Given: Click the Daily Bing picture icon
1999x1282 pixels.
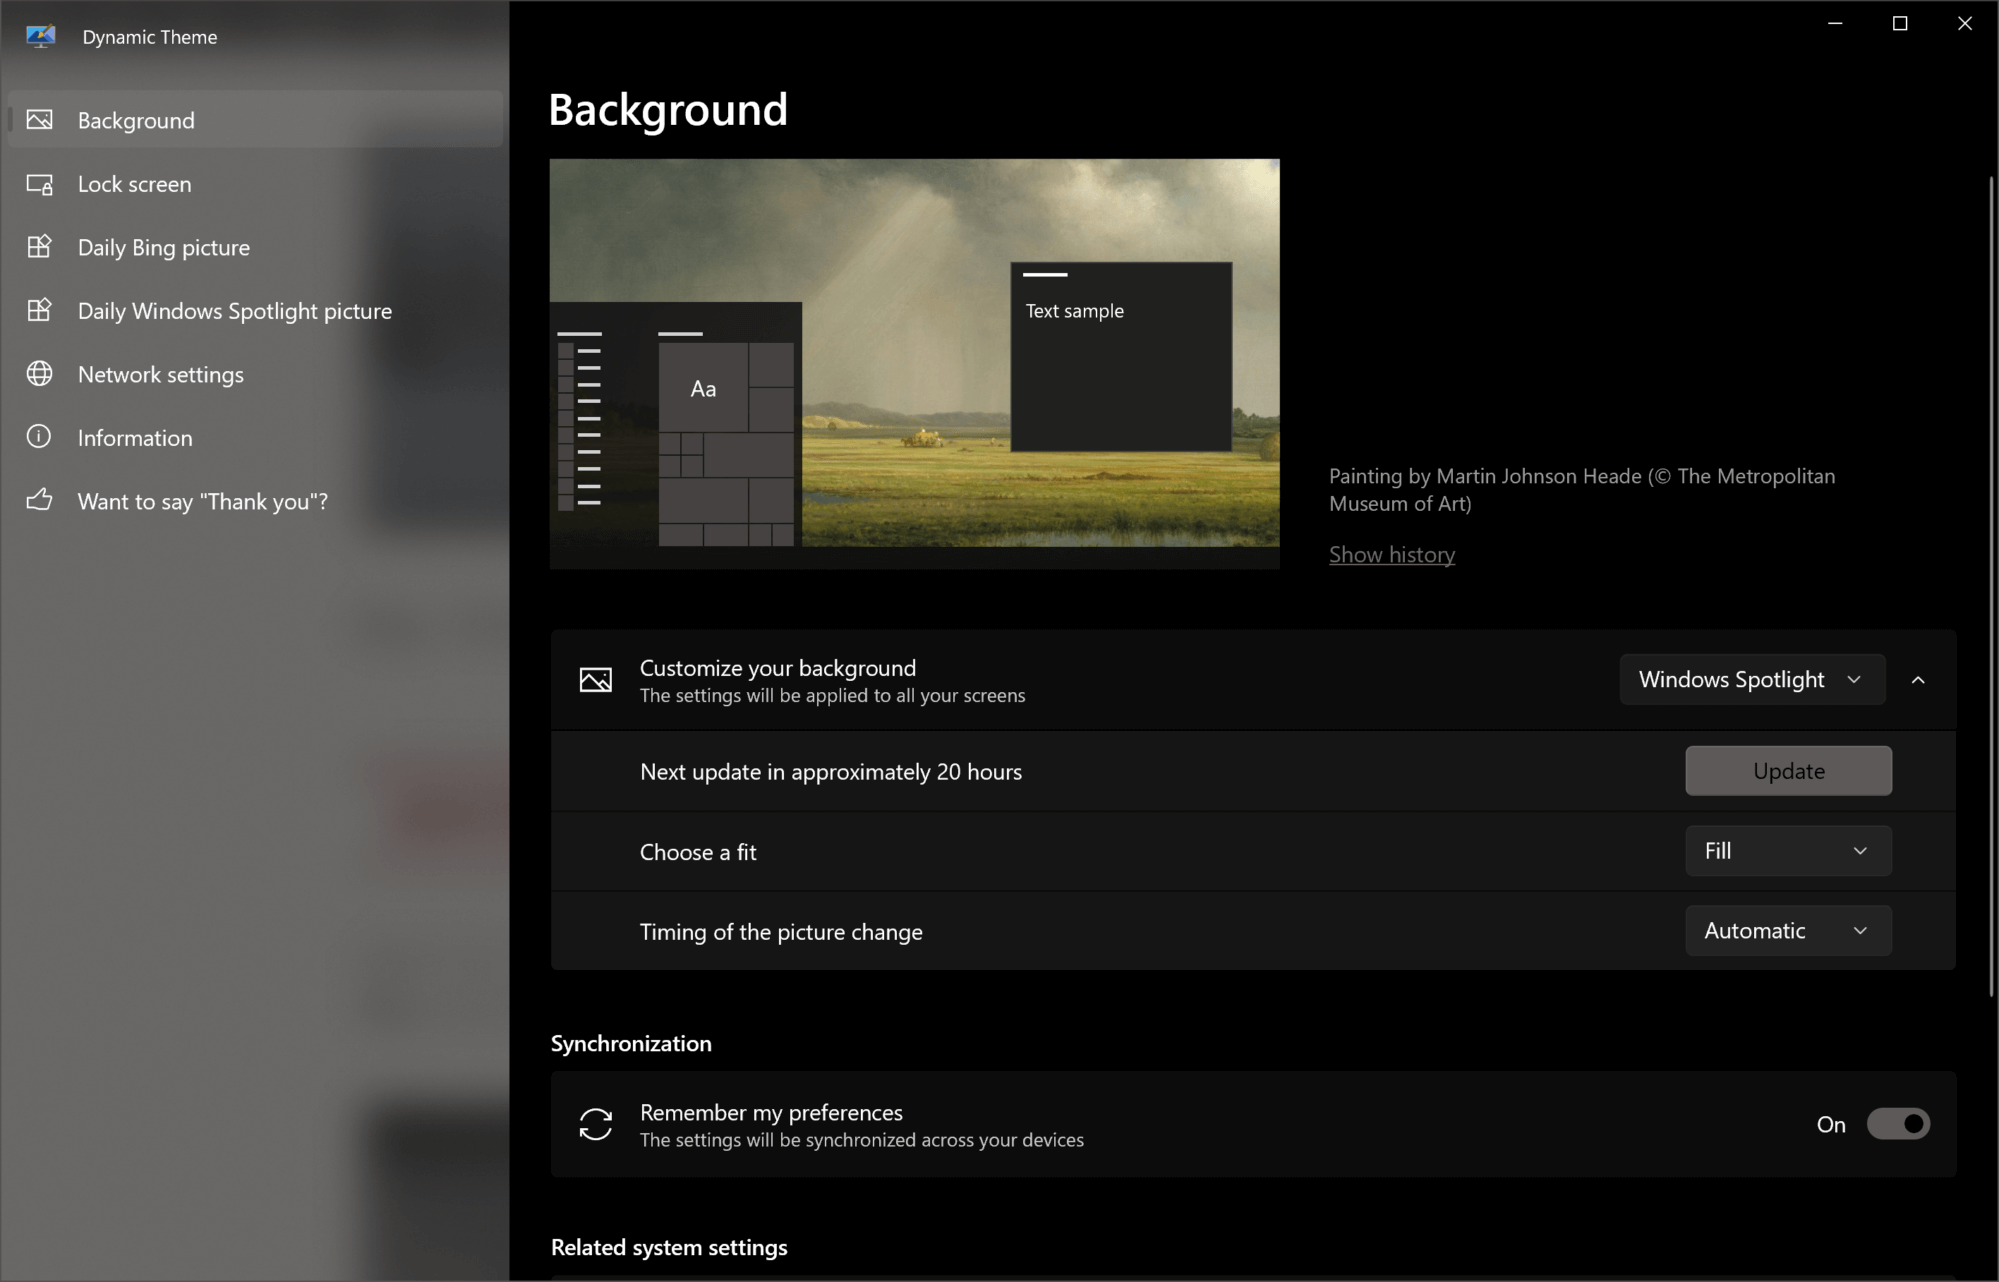Looking at the screenshot, I should tap(40, 247).
